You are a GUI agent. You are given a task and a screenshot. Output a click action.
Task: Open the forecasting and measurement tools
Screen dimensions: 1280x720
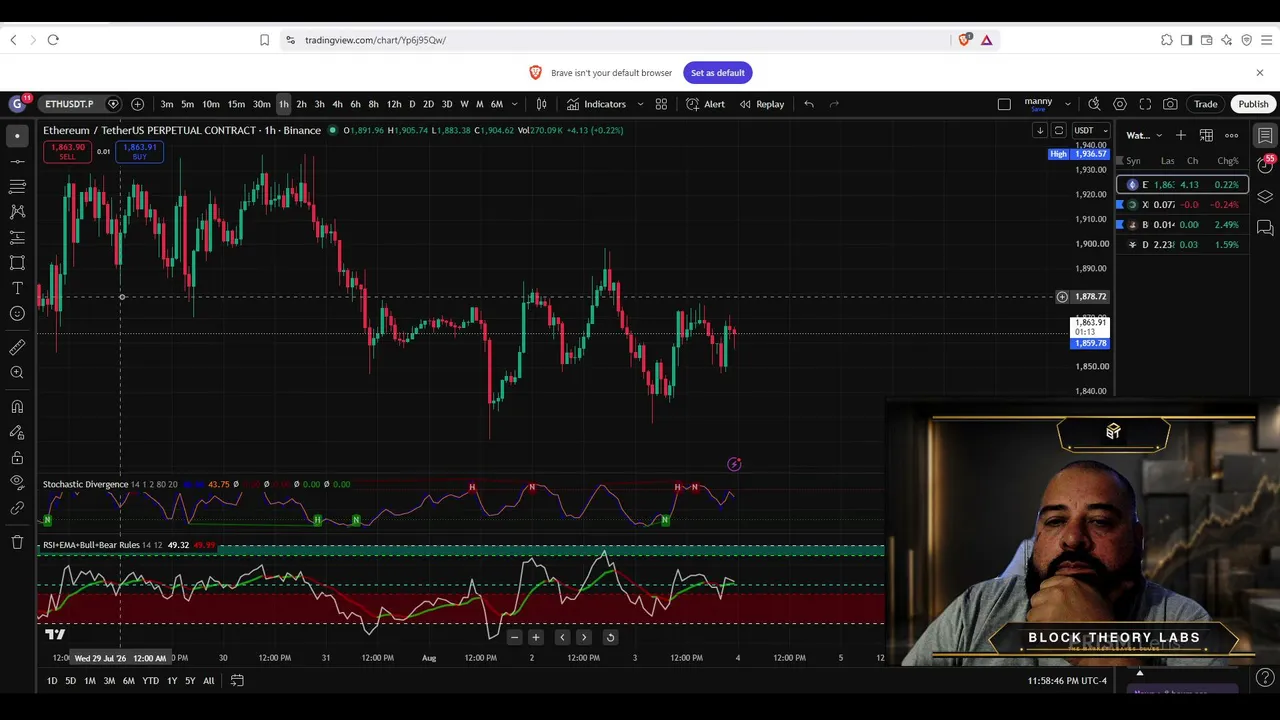coord(17,237)
